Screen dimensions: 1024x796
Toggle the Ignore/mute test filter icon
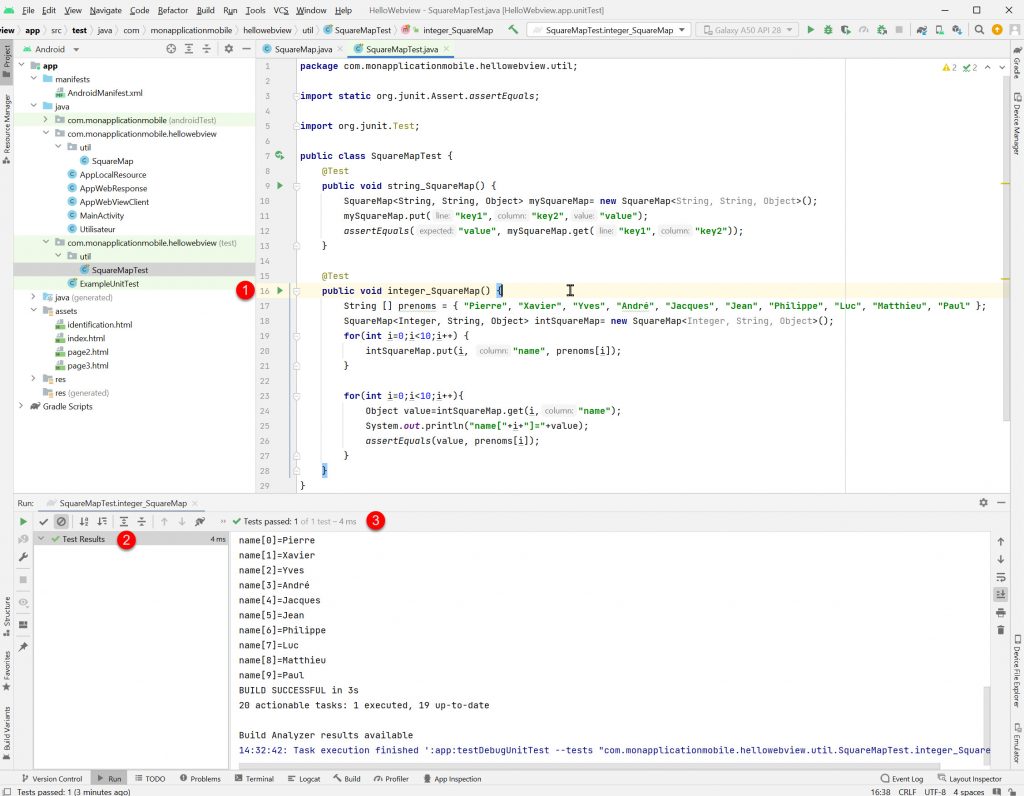click(x=61, y=521)
